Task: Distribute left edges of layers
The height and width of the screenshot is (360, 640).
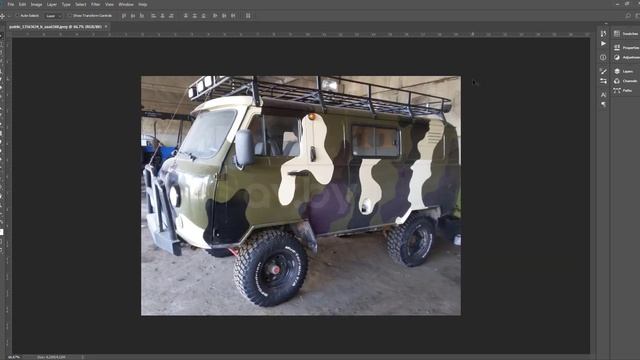Action: (x=215, y=16)
